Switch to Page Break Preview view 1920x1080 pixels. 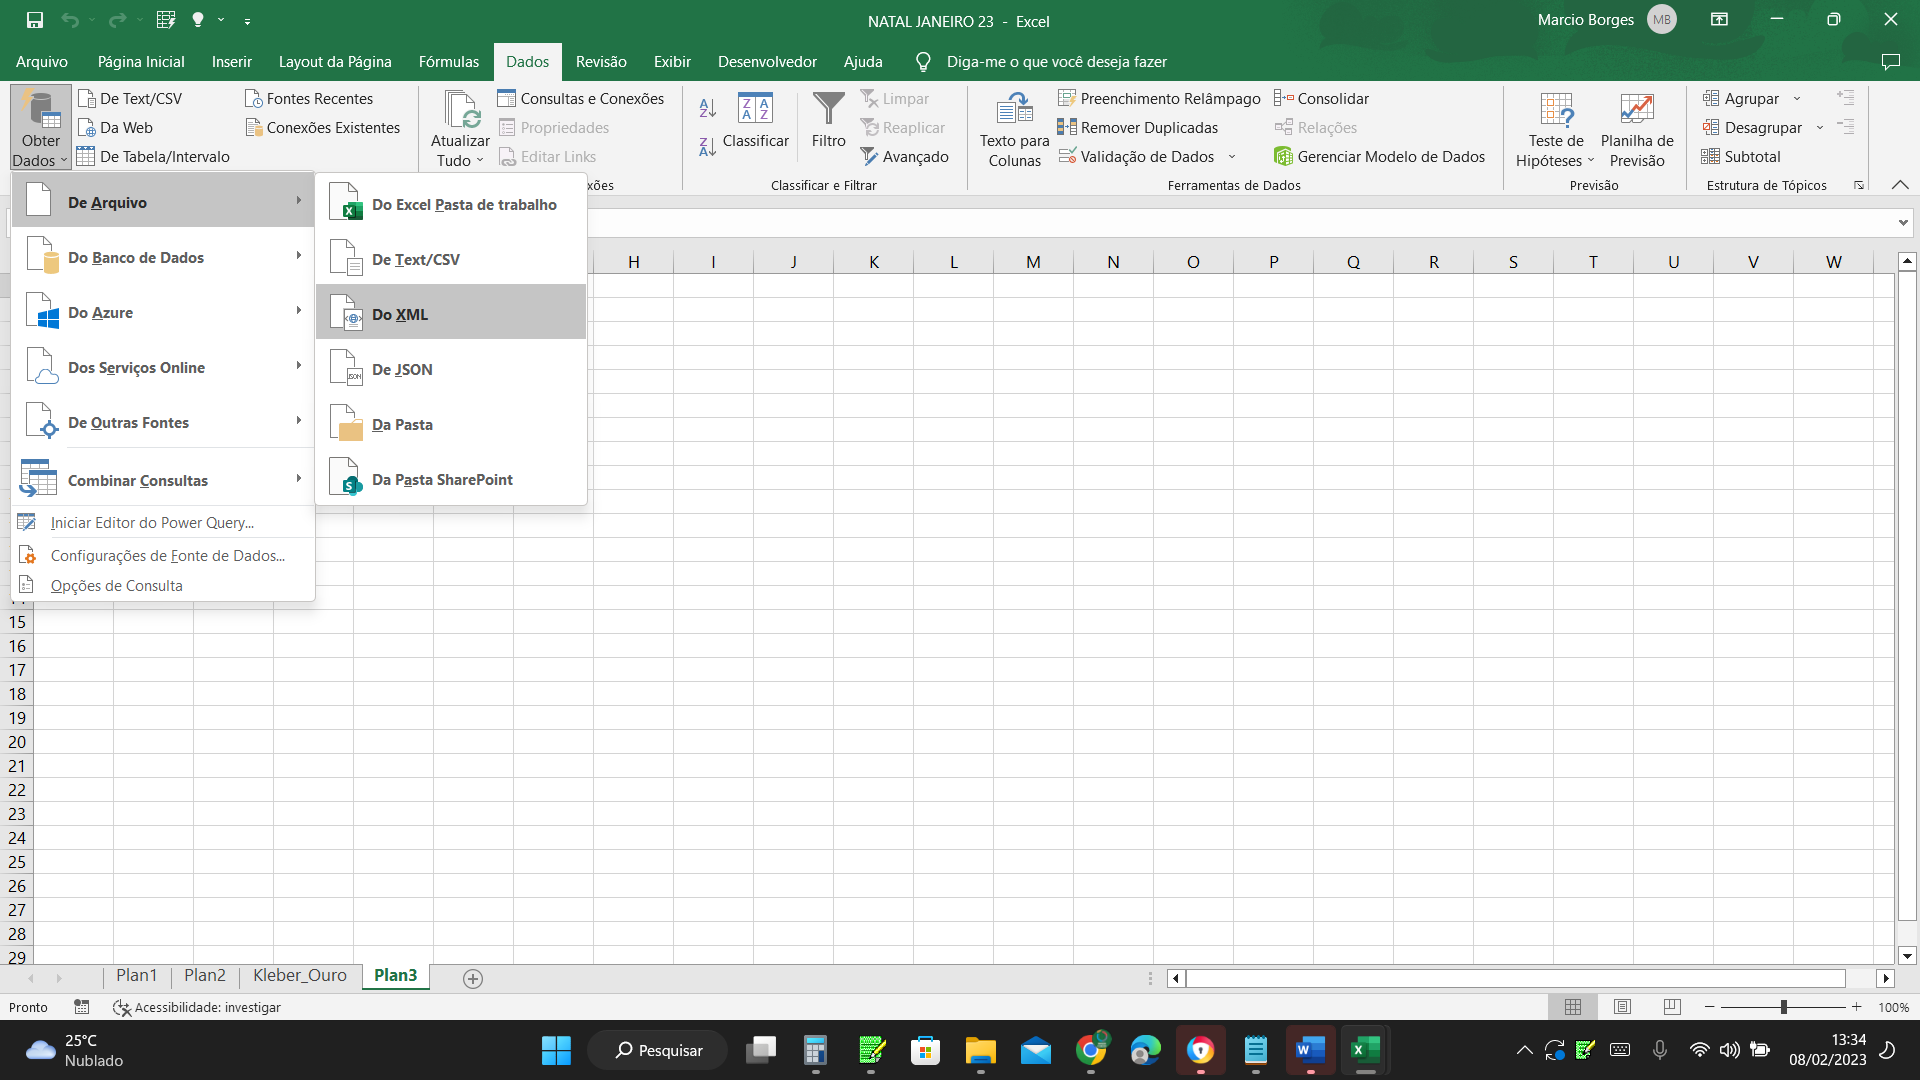pyautogui.click(x=1672, y=1007)
